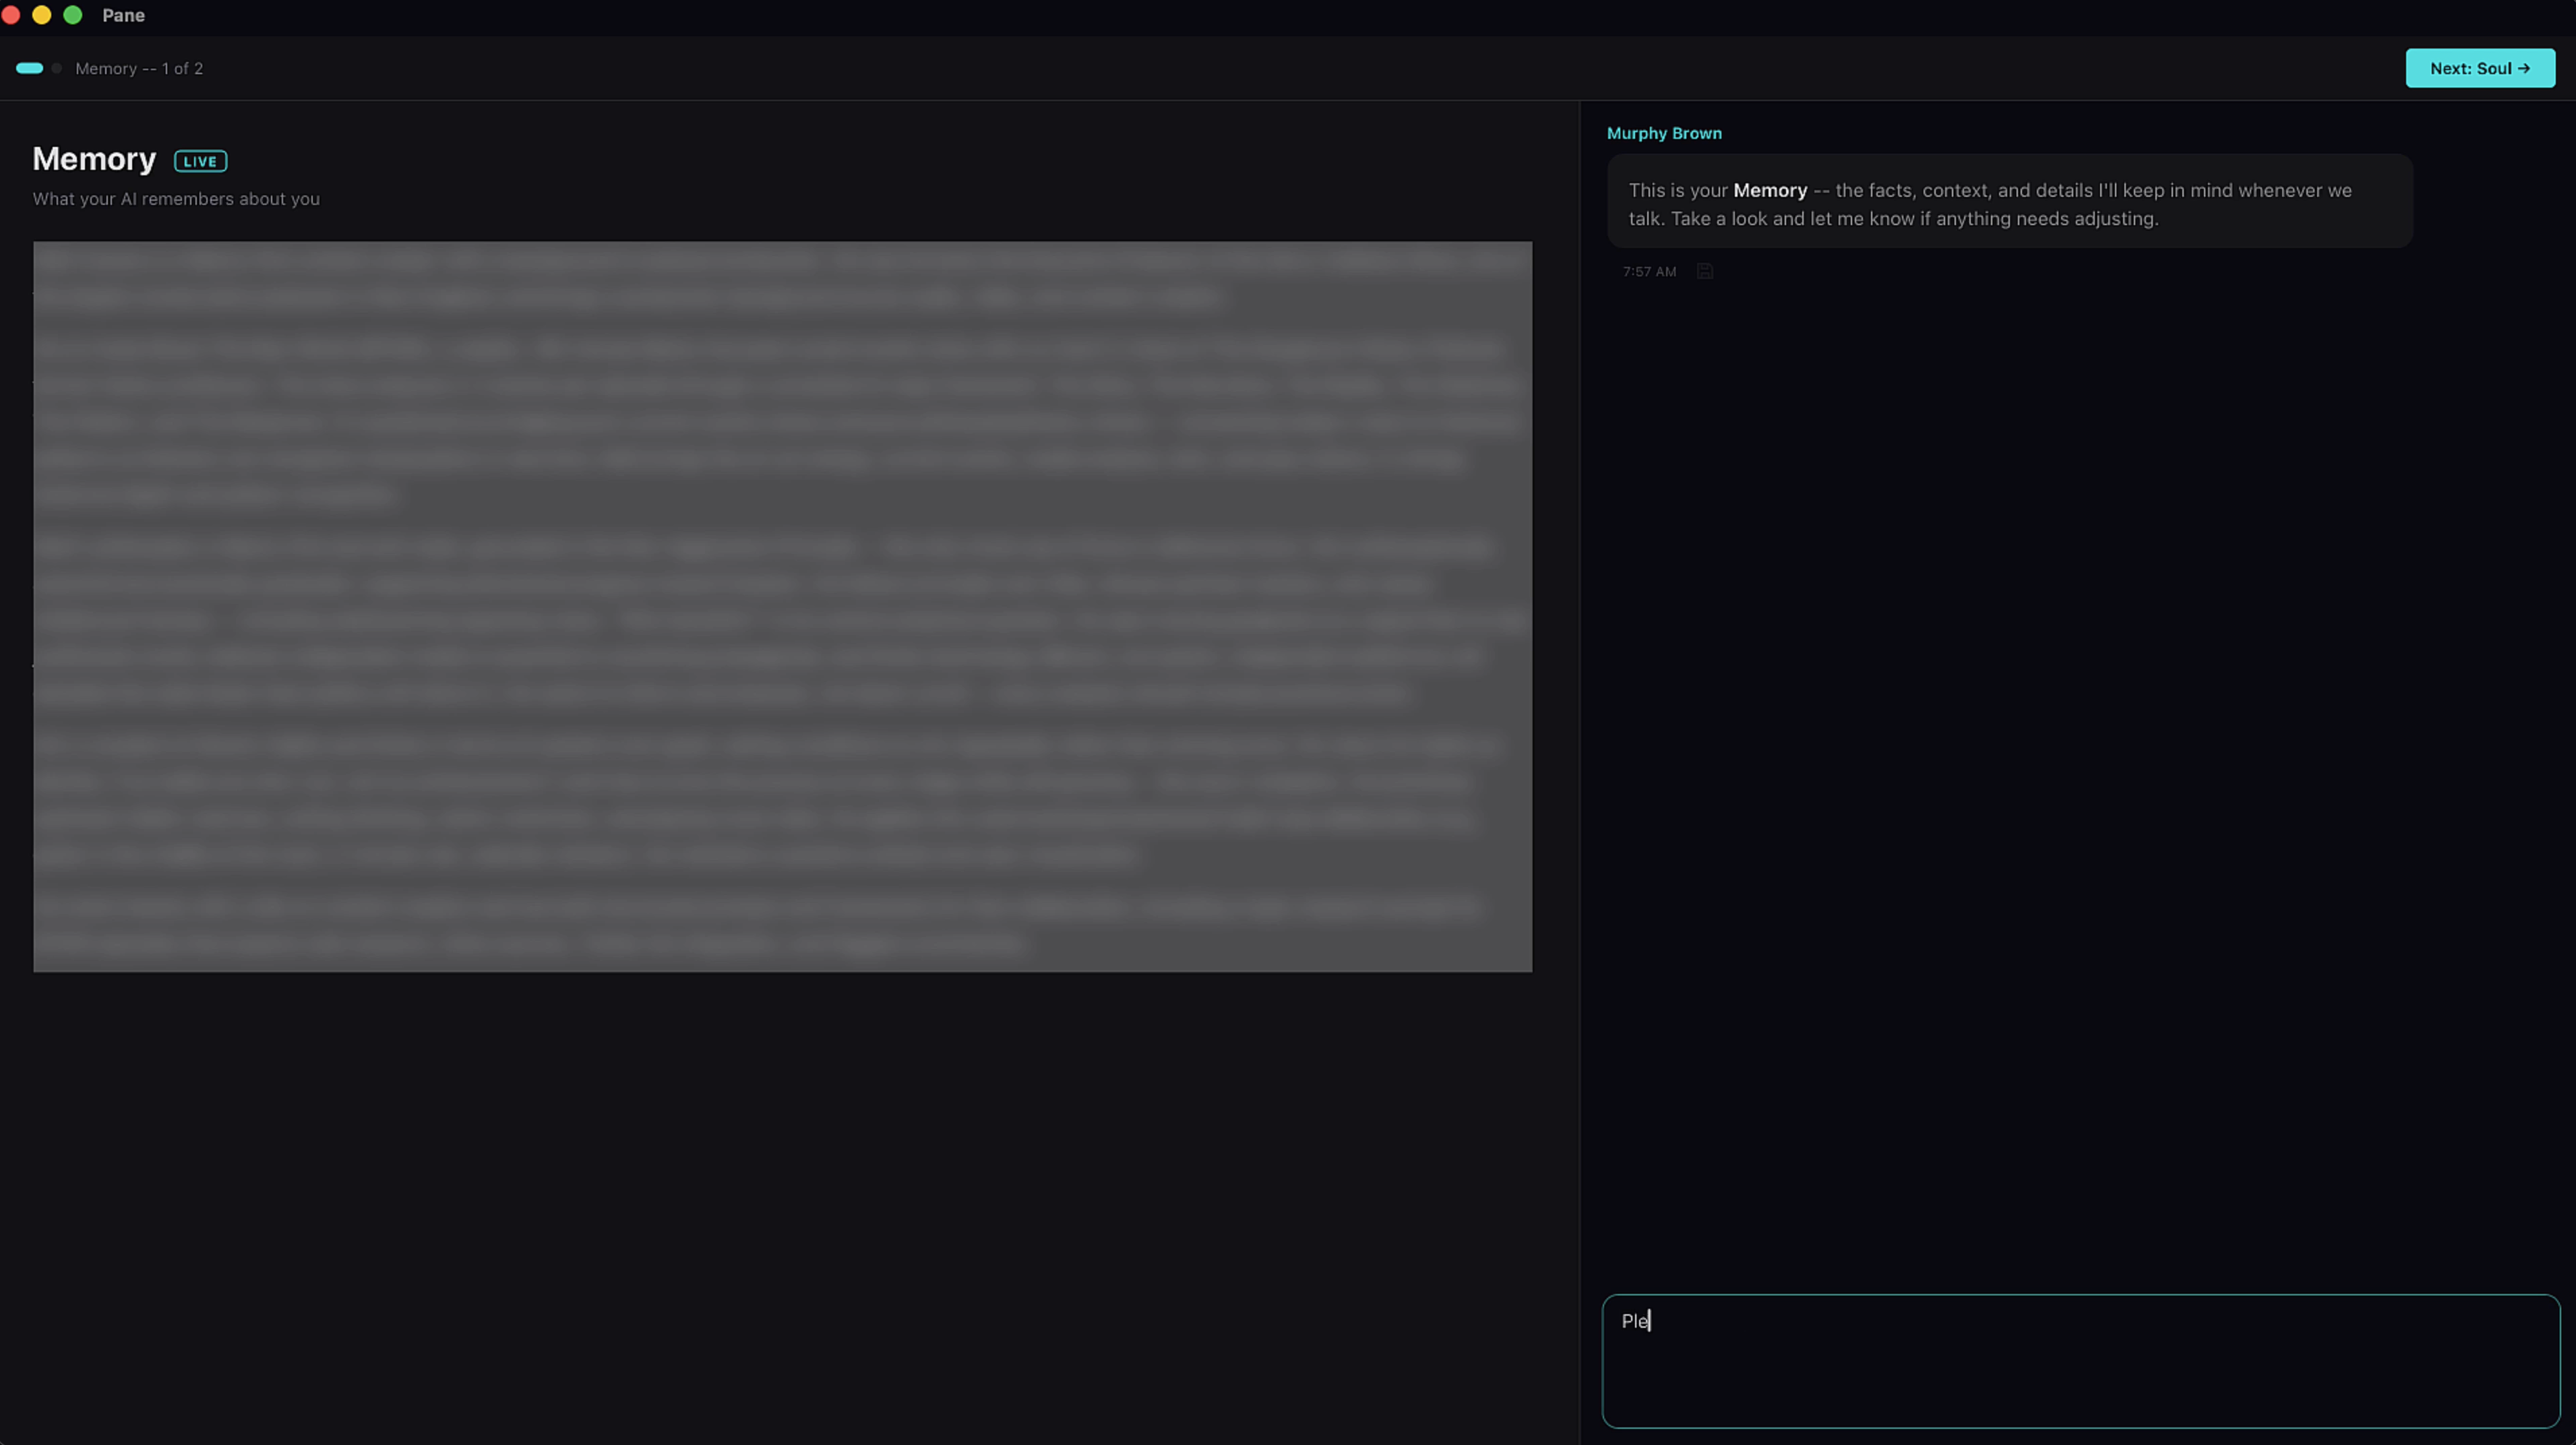Click the blurred memory content area
The image size is (2576, 1445).
click(x=782, y=606)
